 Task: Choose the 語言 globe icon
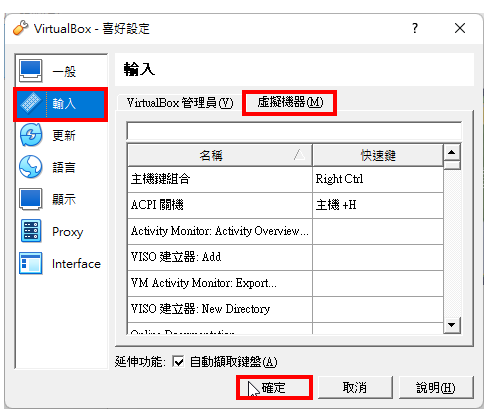click(30, 167)
